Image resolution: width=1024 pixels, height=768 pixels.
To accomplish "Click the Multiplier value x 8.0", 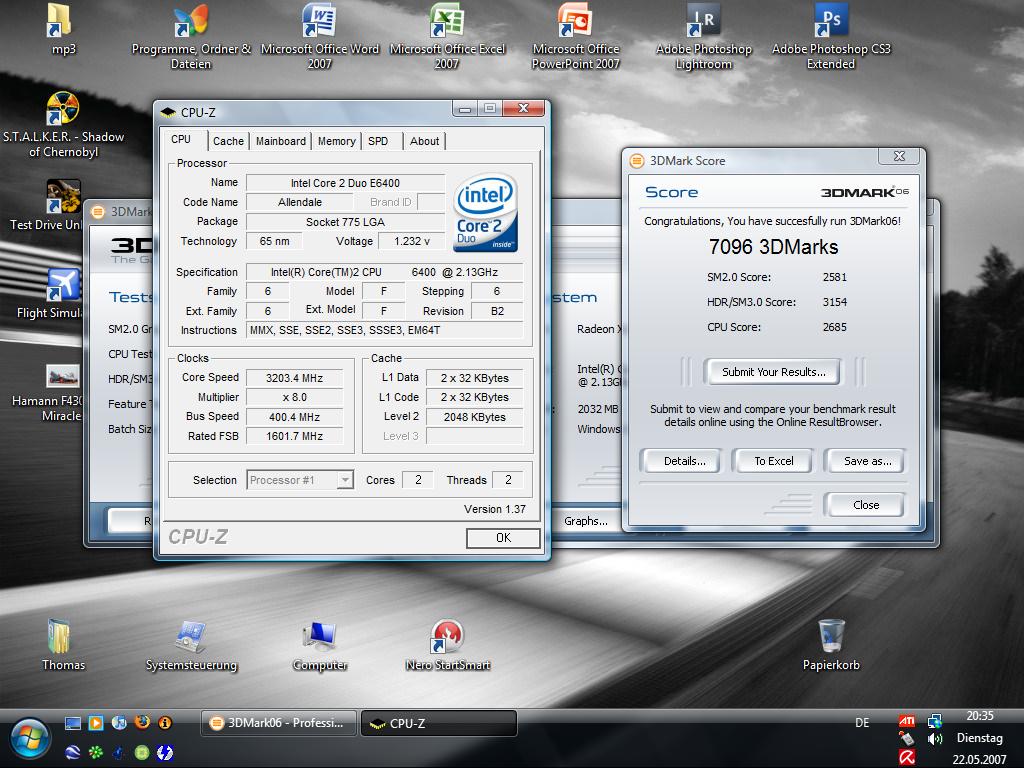I will (x=295, y=397).
